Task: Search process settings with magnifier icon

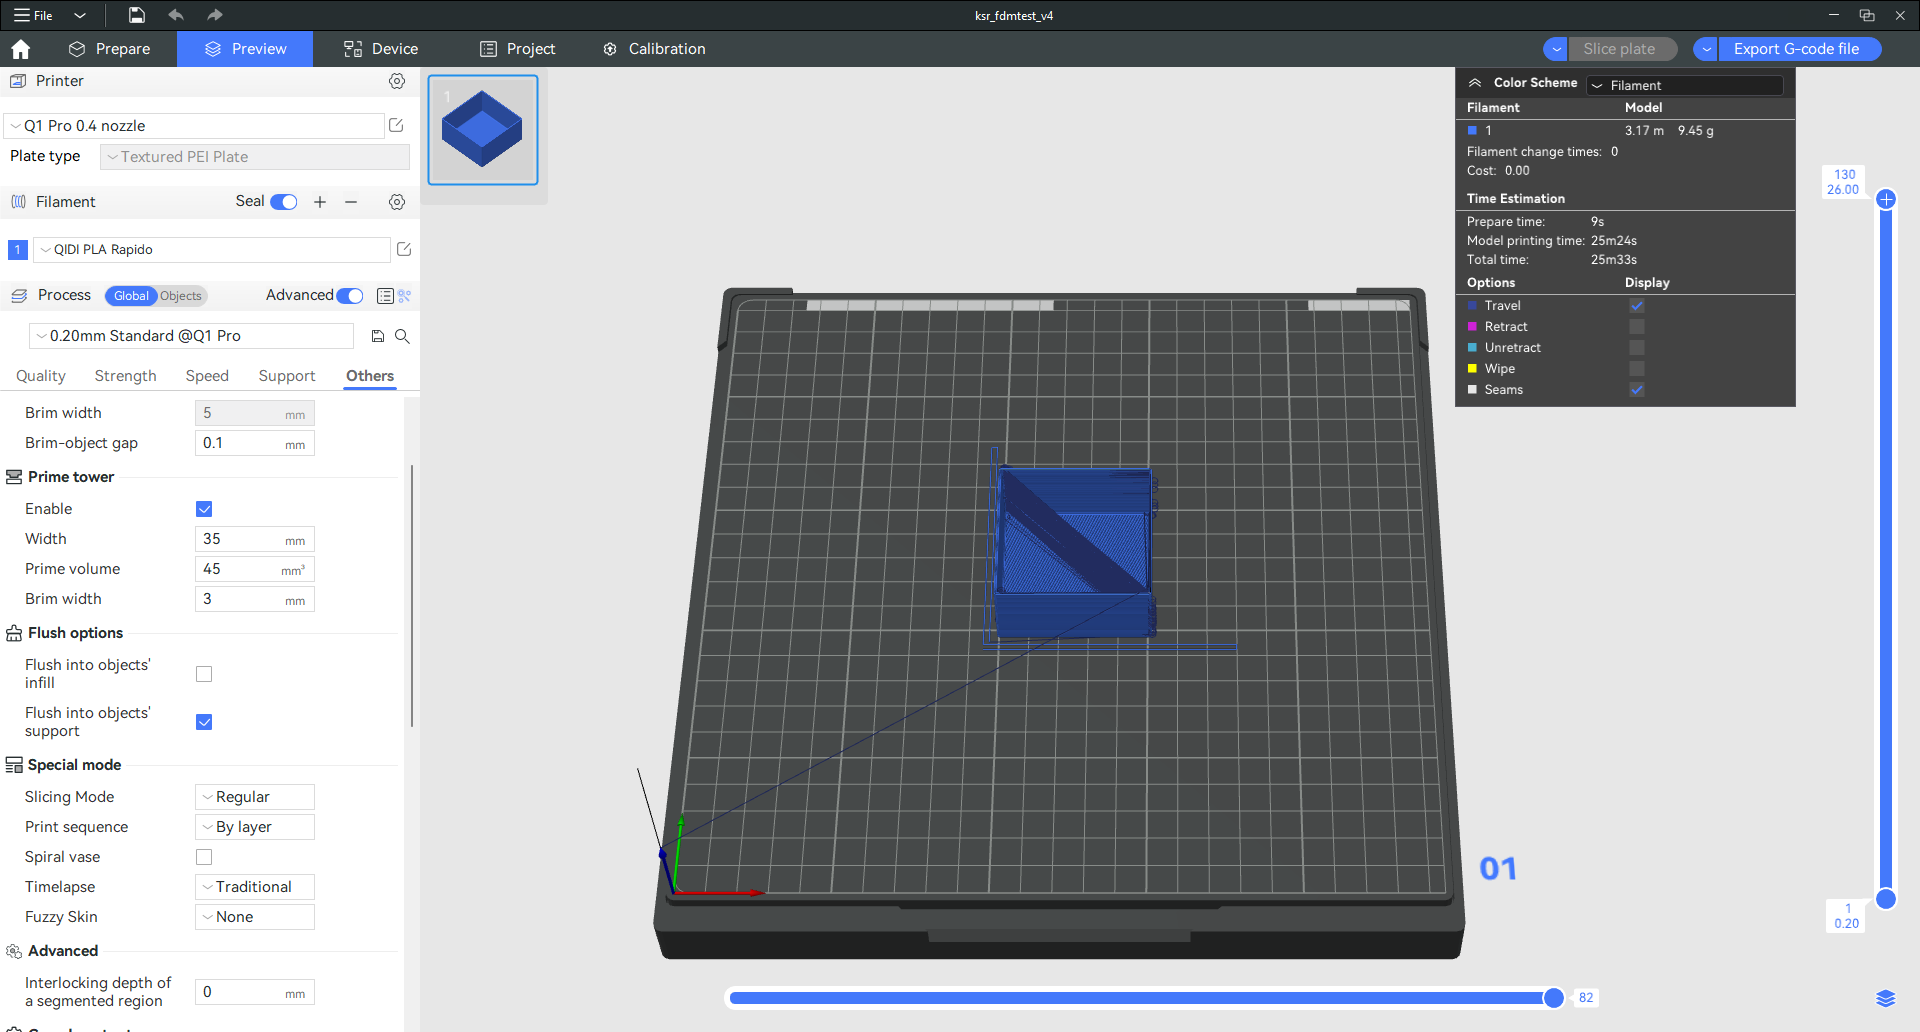Action: coord(402,336)
